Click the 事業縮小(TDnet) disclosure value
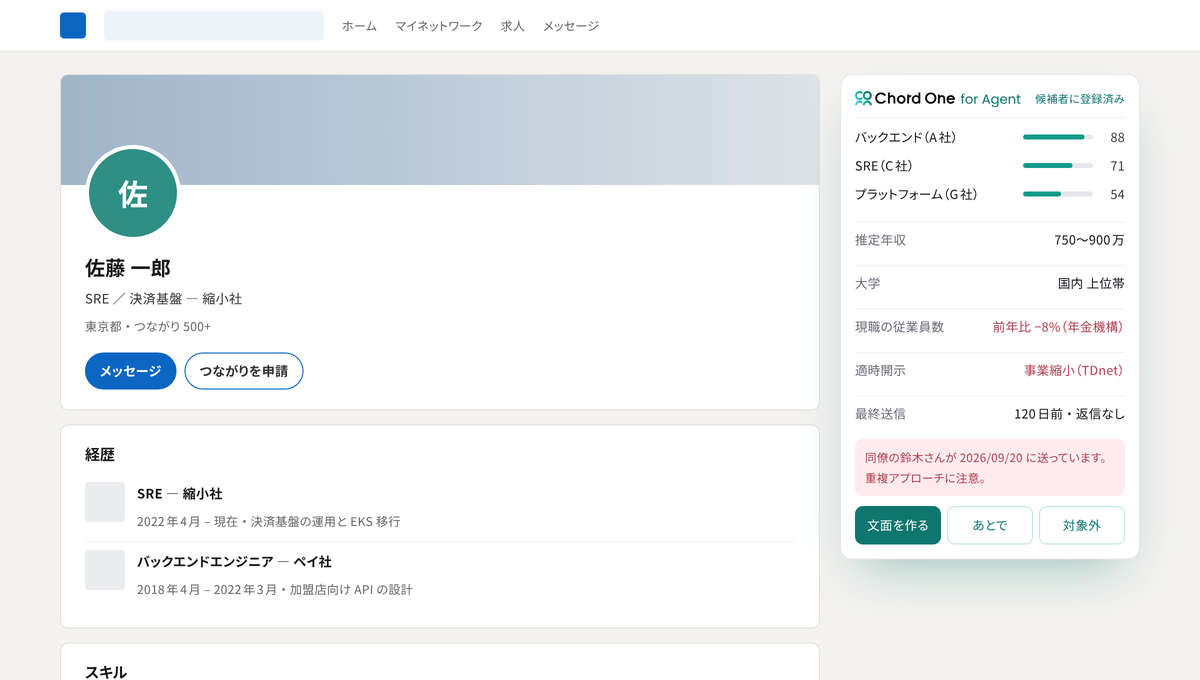 point(1074,370)
